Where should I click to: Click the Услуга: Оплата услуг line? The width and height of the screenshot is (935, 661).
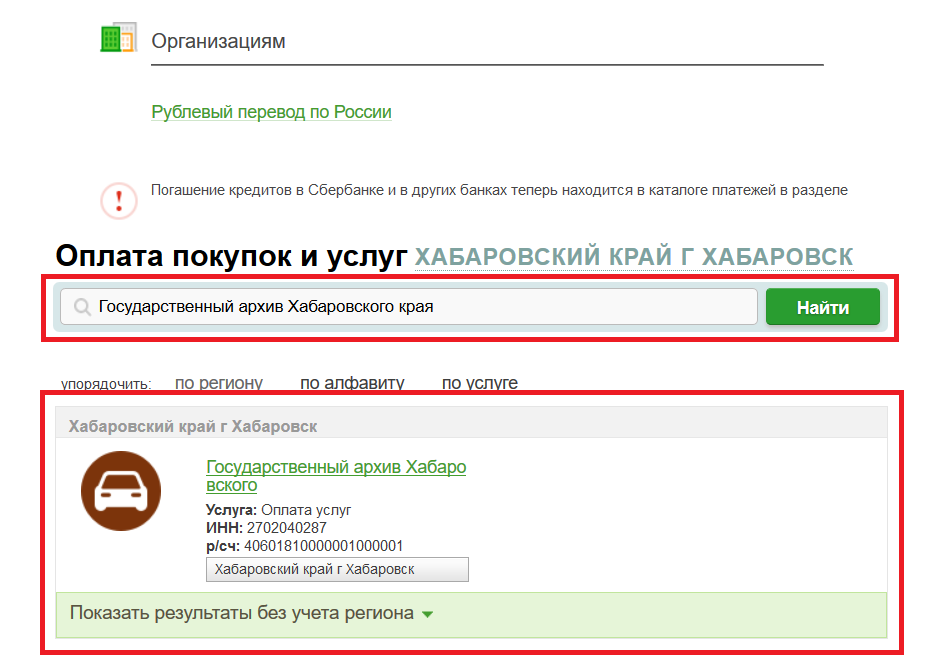coord(278,510)
